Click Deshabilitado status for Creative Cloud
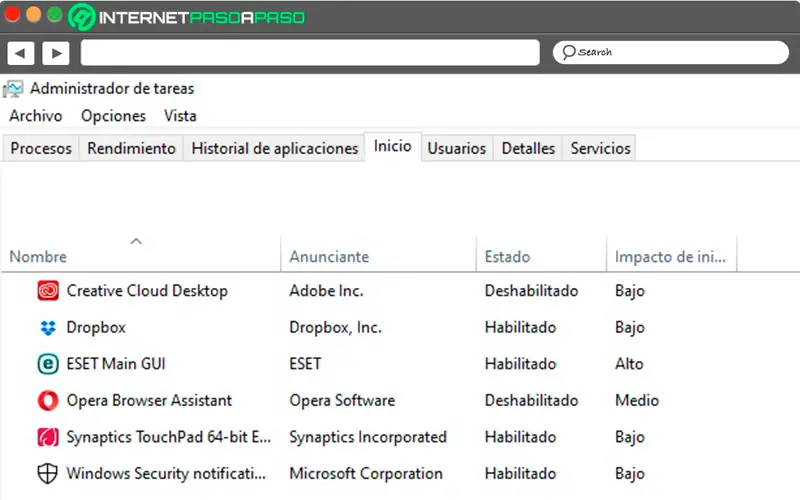 point(531,291)
